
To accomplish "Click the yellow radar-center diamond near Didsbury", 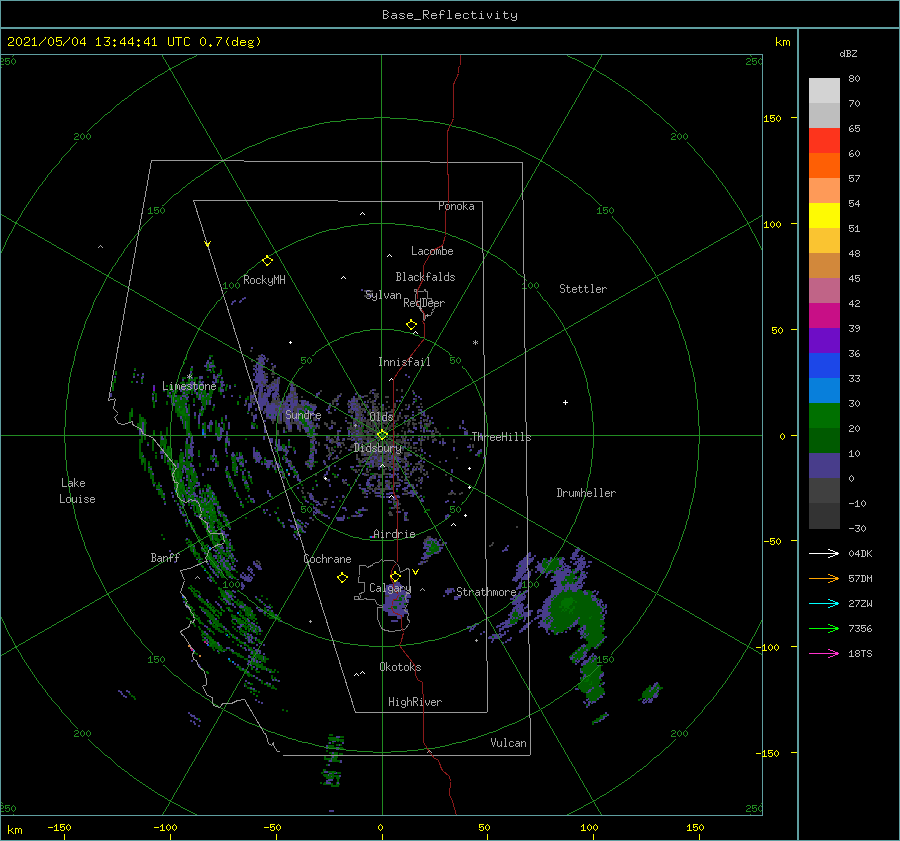I will pyautogui.click(x=382, y=435).
